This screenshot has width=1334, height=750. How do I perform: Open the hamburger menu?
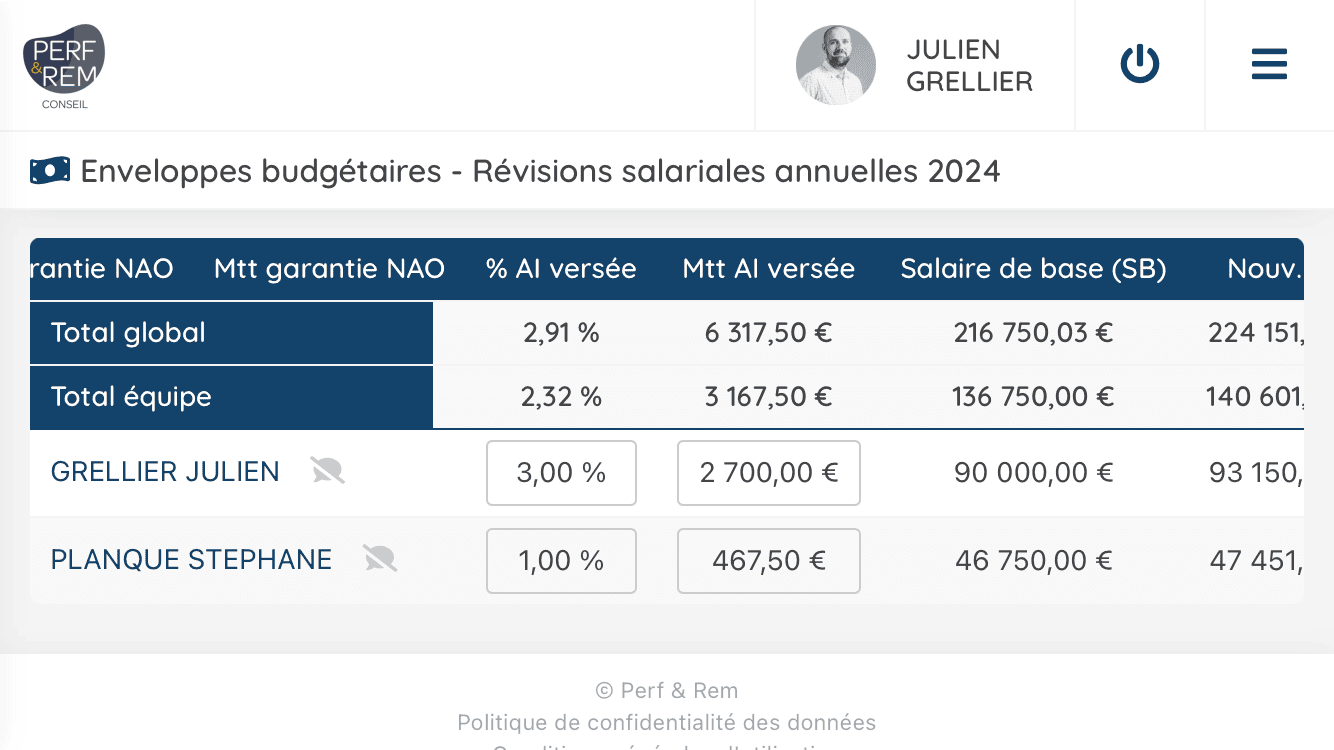pyautogui.click(x=1269, y=65)
